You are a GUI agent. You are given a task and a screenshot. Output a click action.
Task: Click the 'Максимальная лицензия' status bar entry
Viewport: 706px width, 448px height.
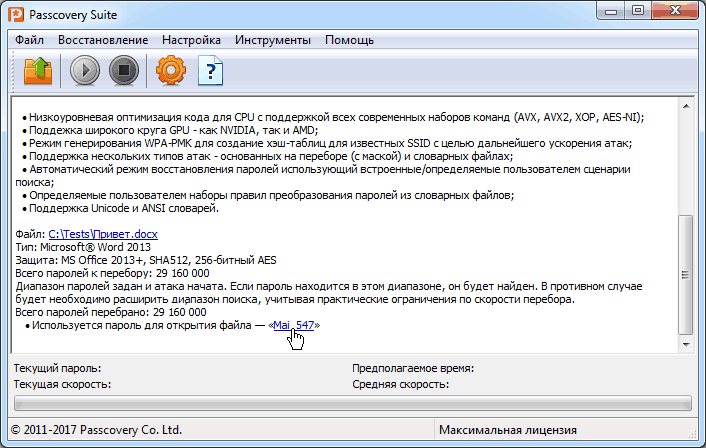tap(508, 430)
